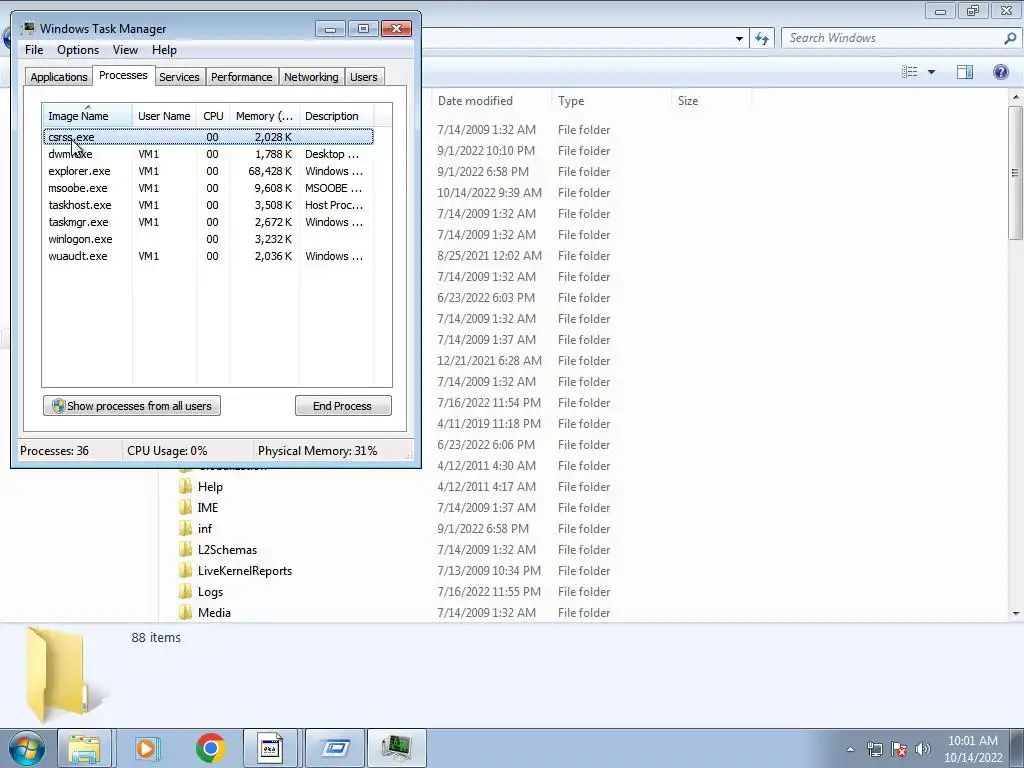Screen dimensions: 1024x768
Task: Open the volume speaker tray icon
Action: pos(922,749)
